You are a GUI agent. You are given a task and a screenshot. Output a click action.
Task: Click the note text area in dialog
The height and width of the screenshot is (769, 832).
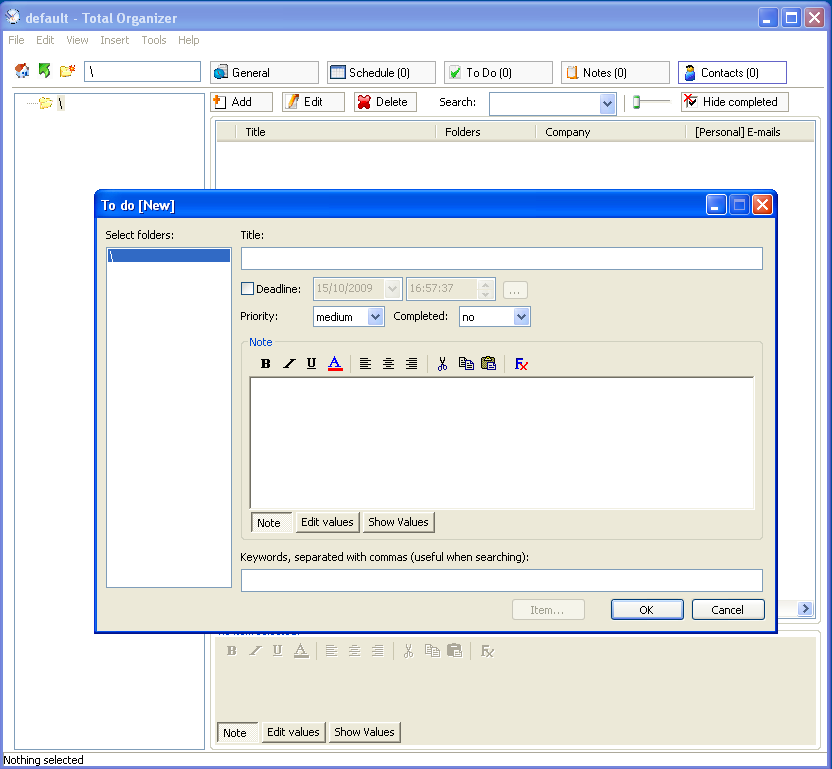(x=502, y=443)
